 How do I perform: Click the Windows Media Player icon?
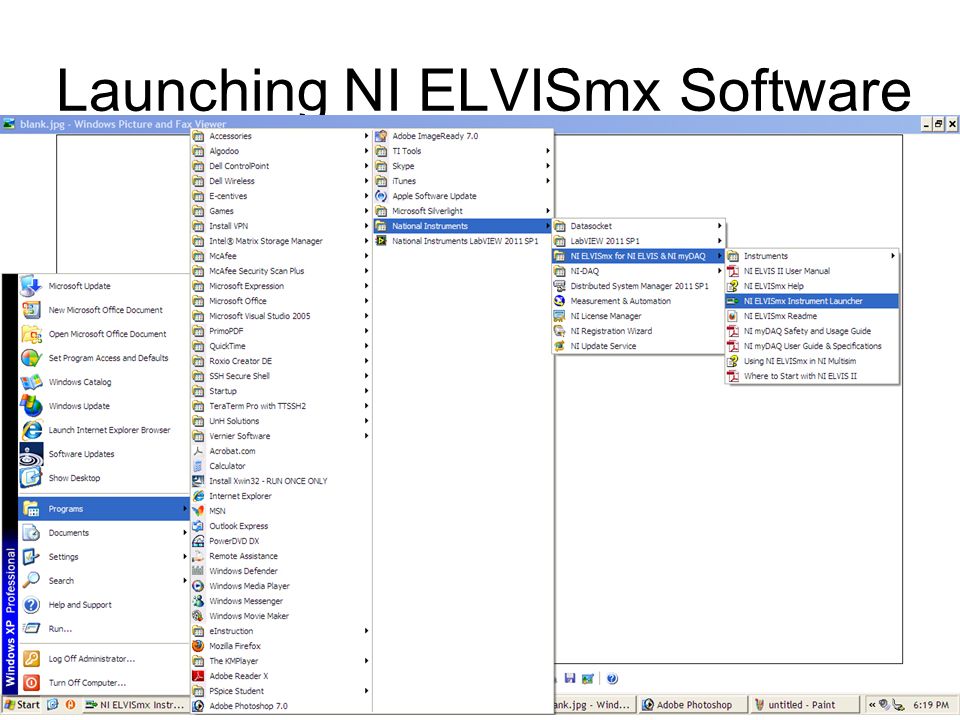coord(198,586)
